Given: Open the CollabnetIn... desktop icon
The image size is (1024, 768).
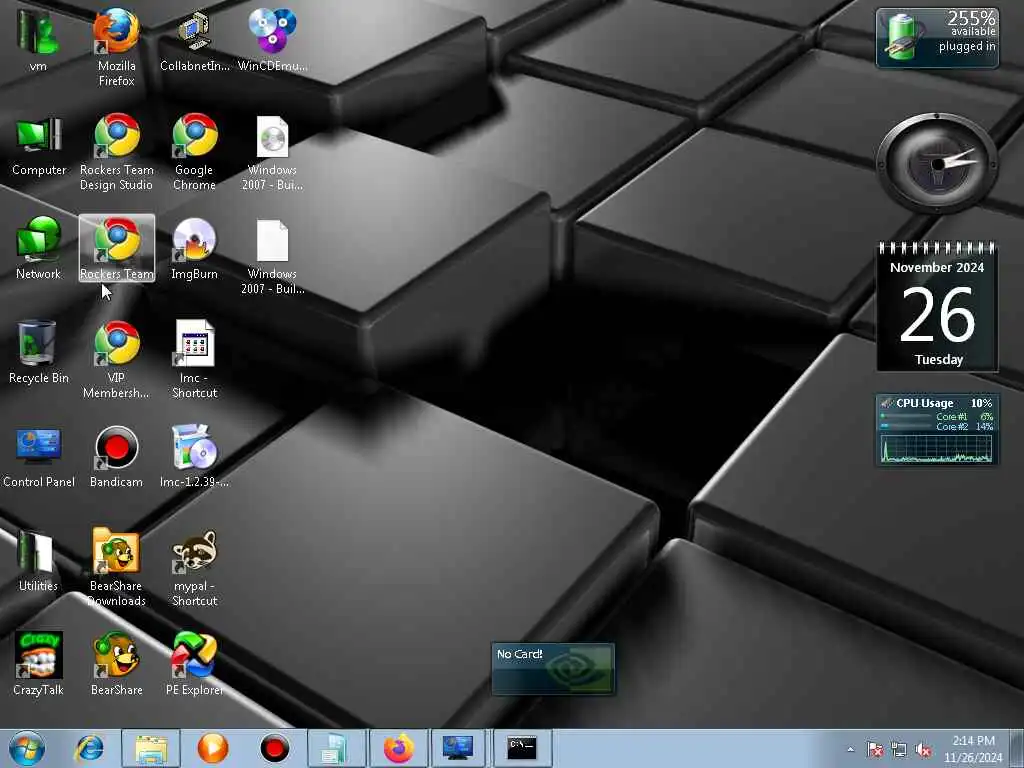Looking at the screenshot, I should pos(195,39).
